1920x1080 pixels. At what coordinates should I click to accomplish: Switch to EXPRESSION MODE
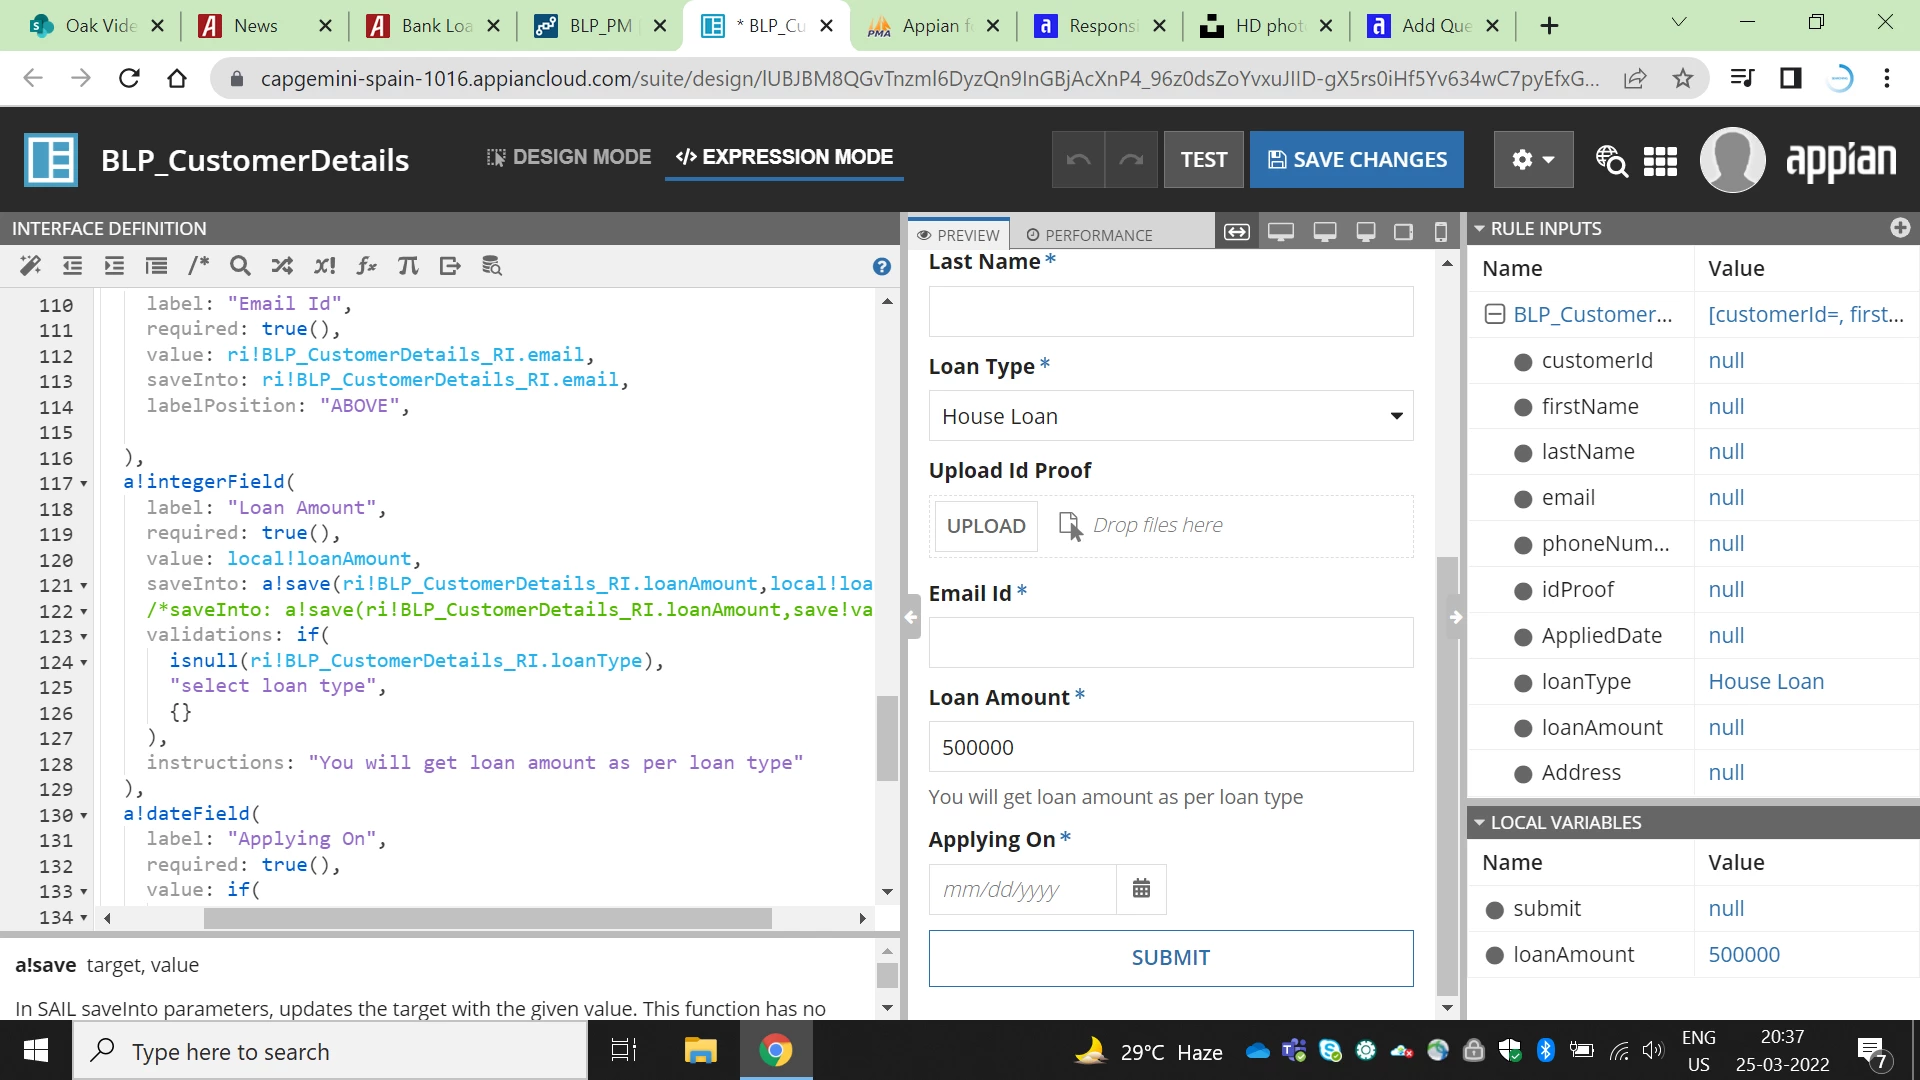[x=784, y=157]
